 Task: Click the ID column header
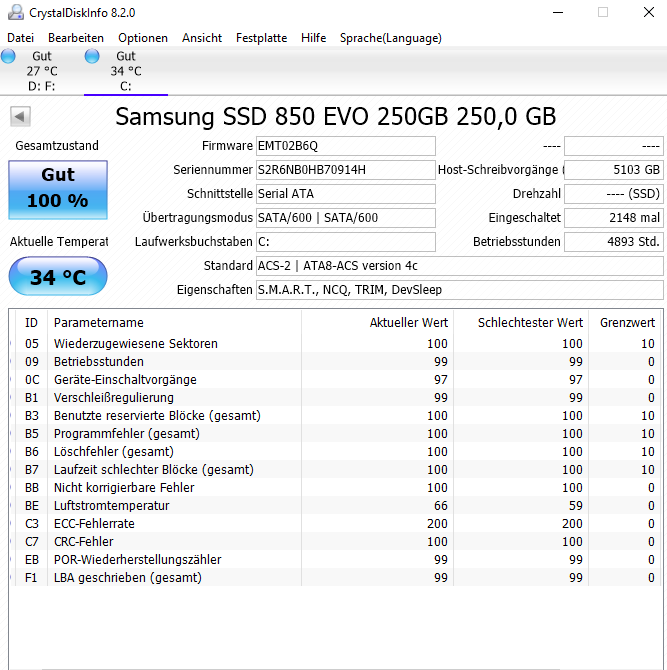point(31,323)
